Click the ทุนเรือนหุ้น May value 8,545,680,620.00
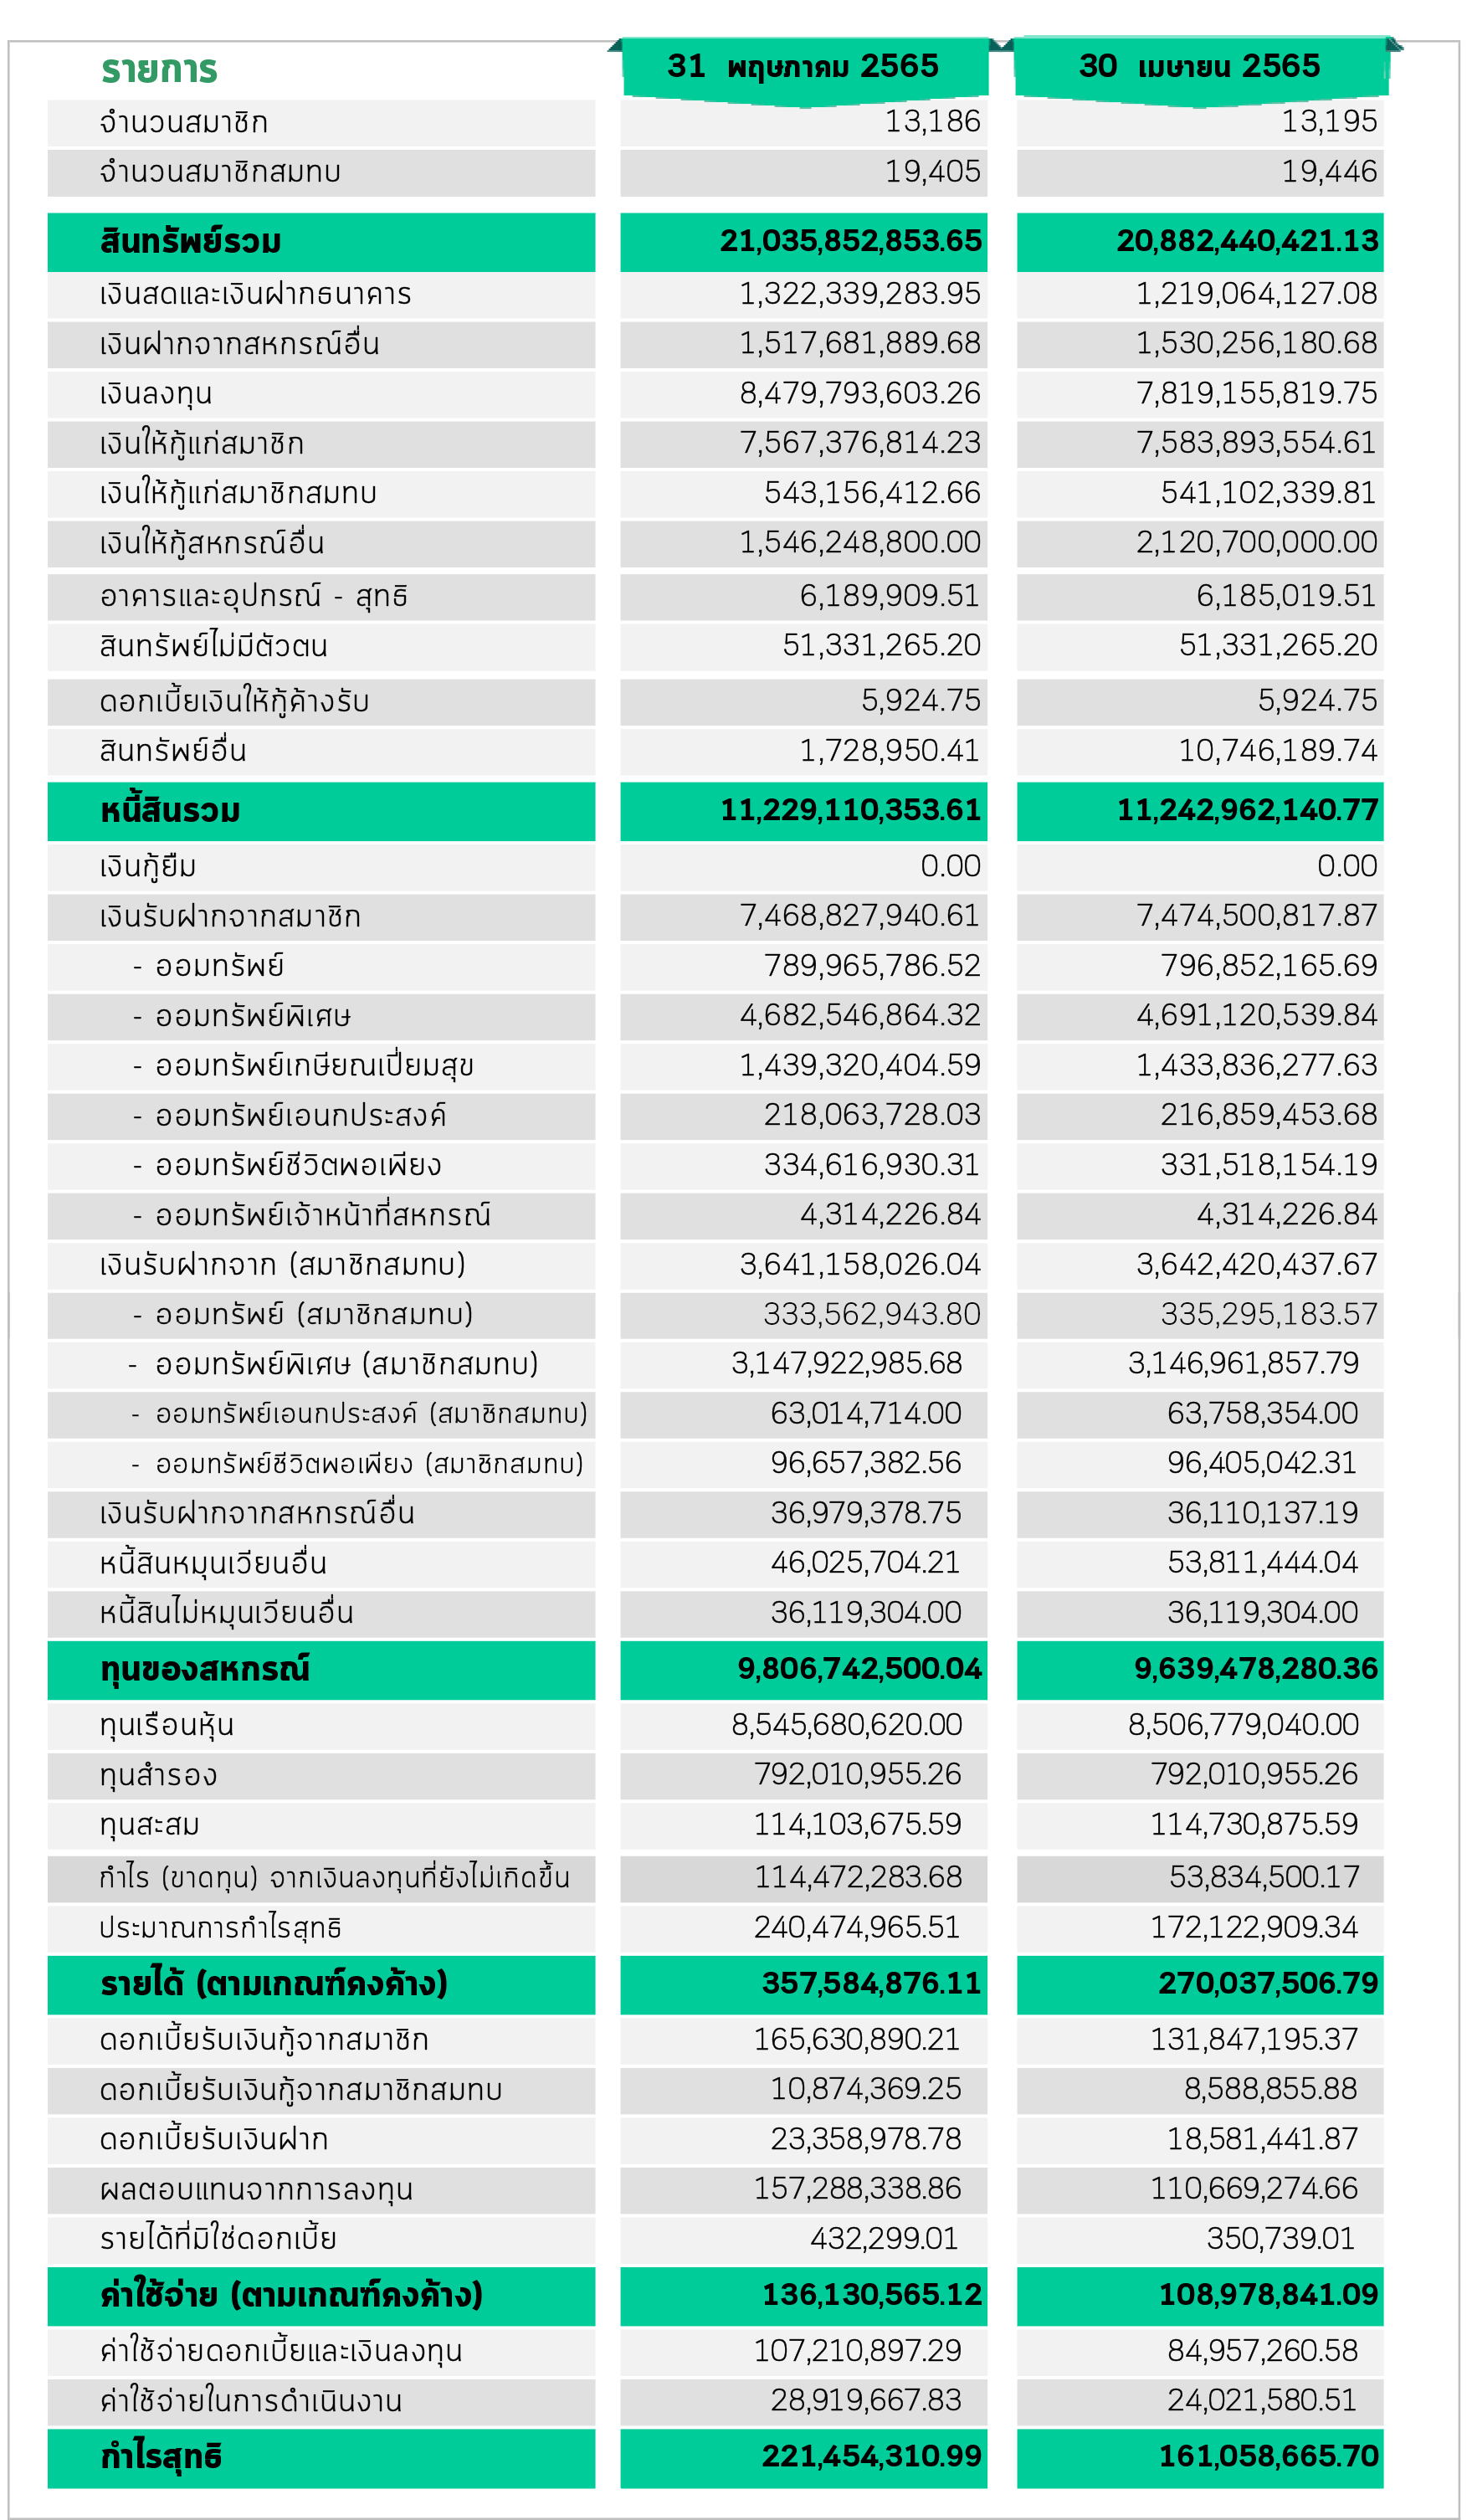1472x2520 pixels. [x=847, y=1725]
